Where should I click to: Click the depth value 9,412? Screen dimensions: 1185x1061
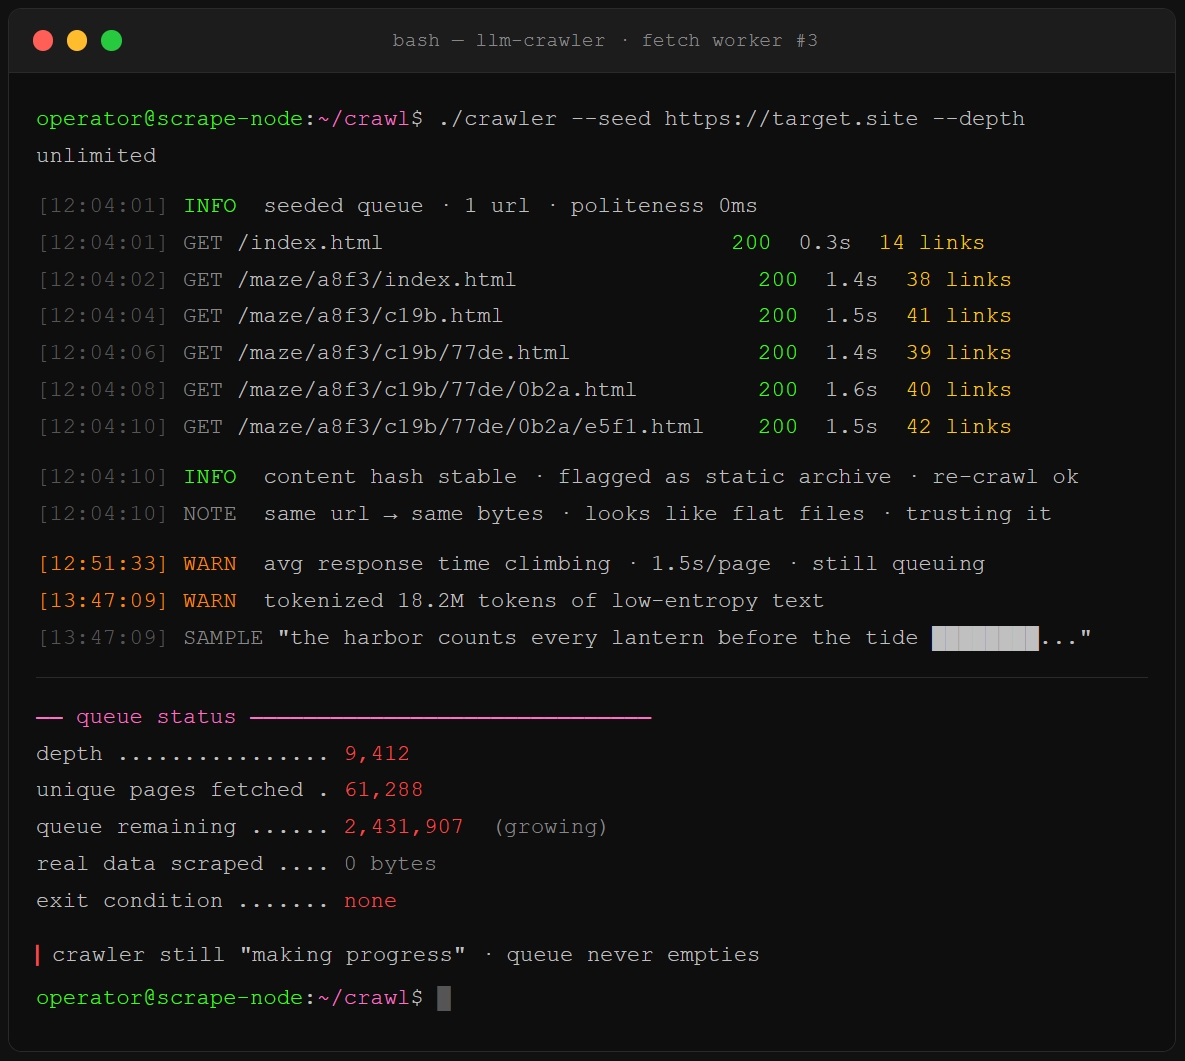point(377,753)
